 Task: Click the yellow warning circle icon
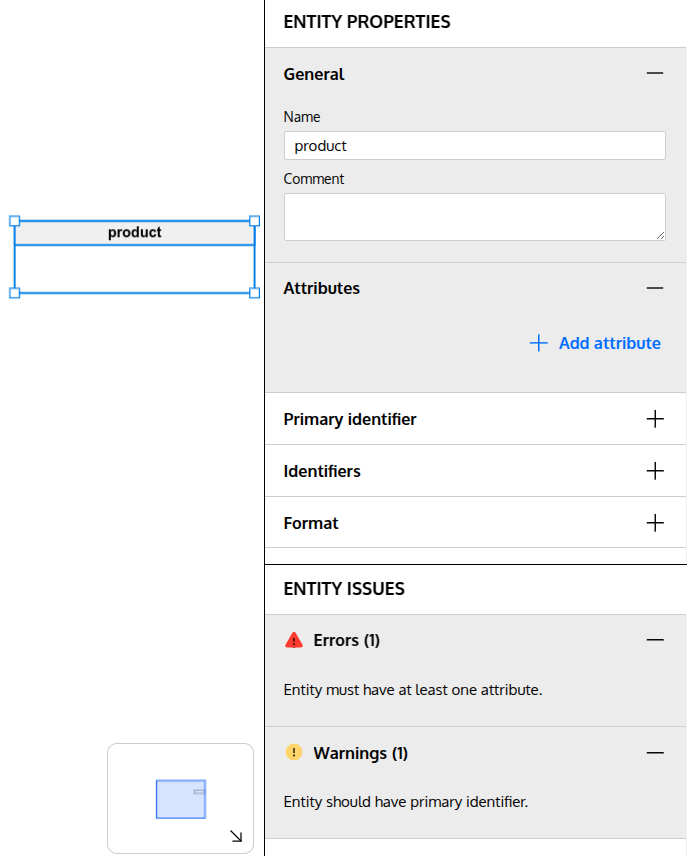[x=293, y=752]
